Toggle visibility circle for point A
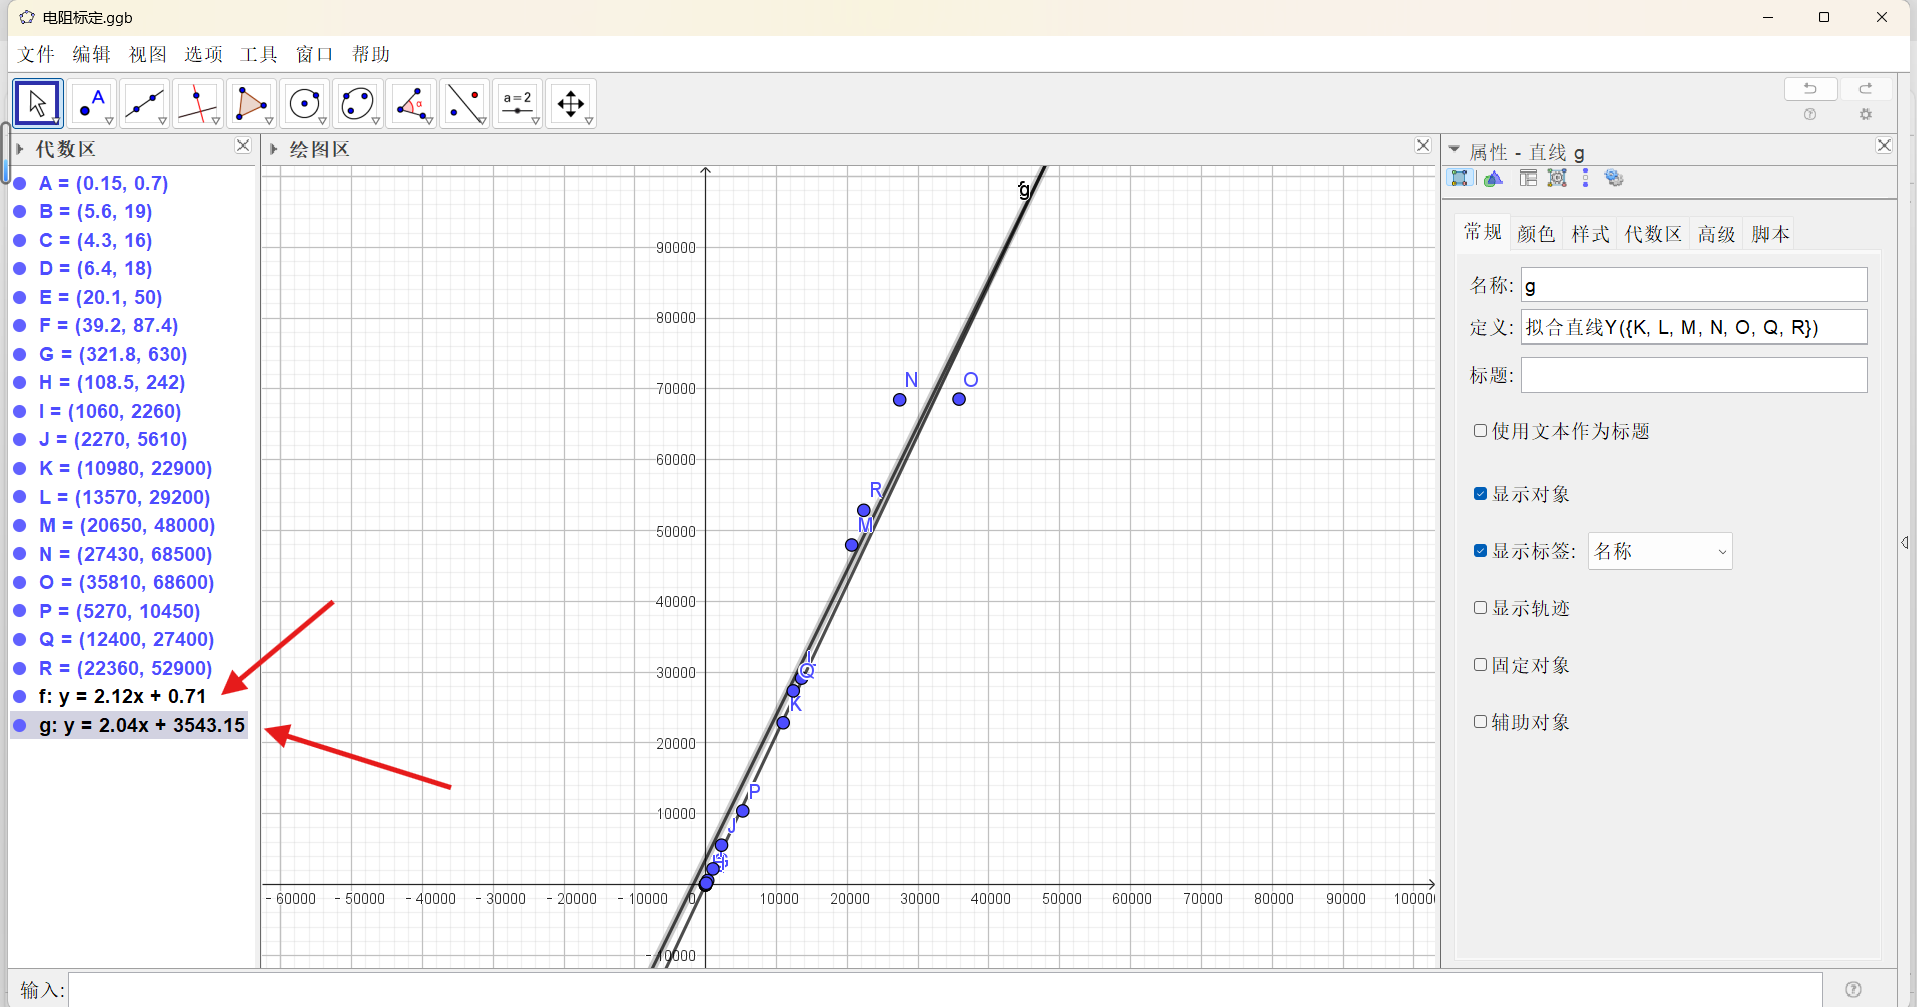This screenshot has height=1007, width=1917. click(20, 184)
